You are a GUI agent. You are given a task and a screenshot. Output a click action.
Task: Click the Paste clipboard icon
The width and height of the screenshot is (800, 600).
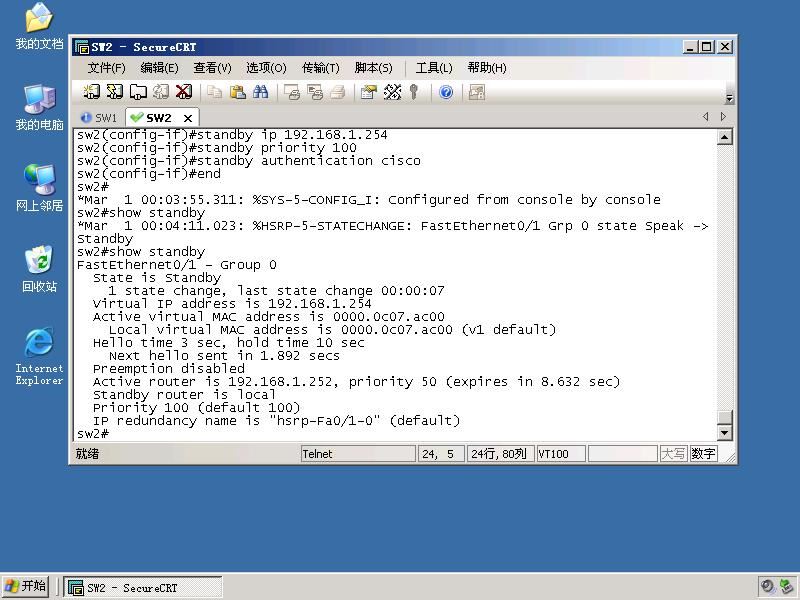pos(237,92)
